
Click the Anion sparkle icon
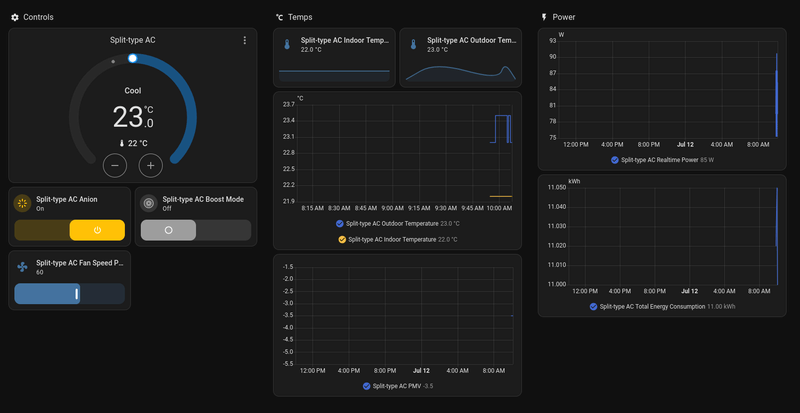[x=21, y=203]
